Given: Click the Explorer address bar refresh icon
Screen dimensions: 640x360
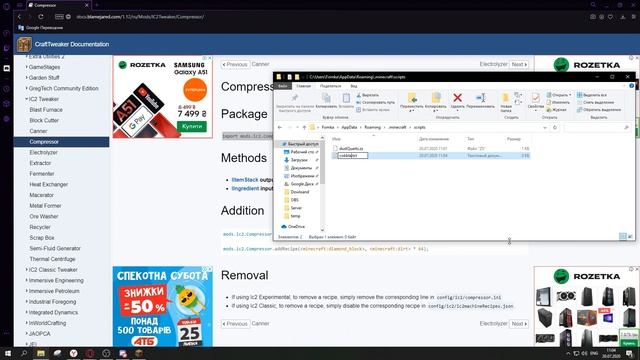Looking at the screenshot, I should [x=555, y=127].
